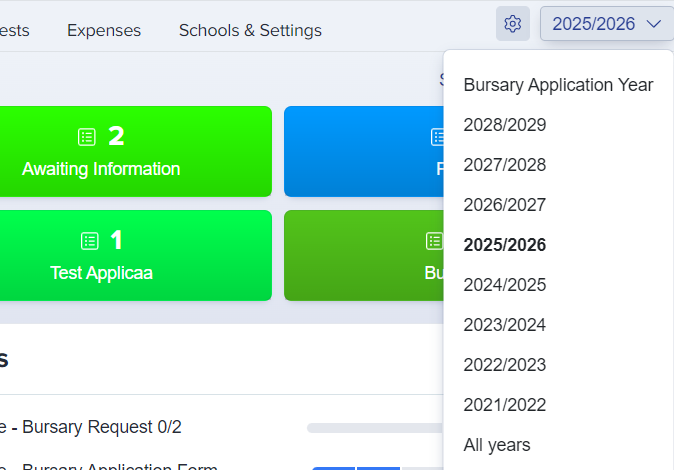Pick 2024/2025 in the dropdown list
The height and width of the screenshot is (470, 674).
click(504, 285)
